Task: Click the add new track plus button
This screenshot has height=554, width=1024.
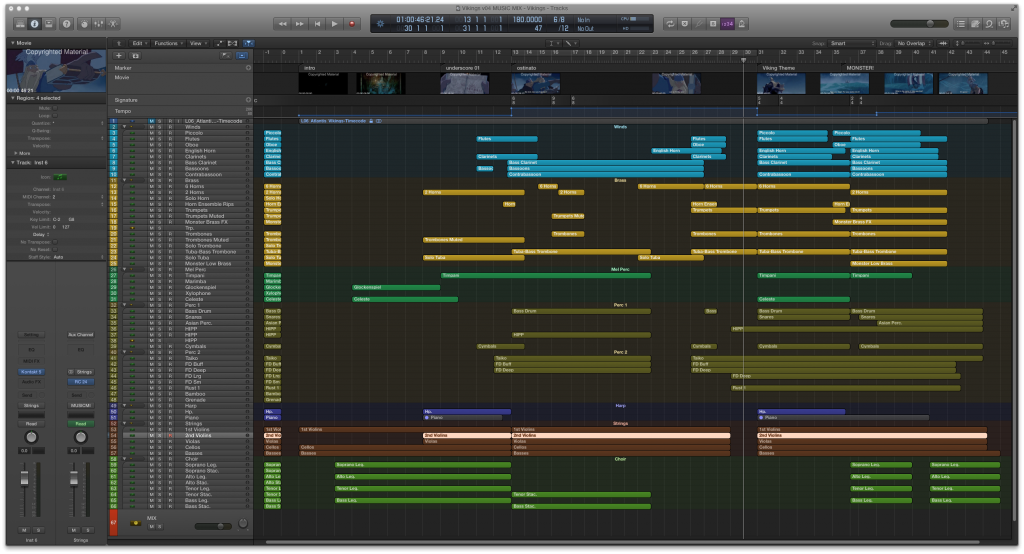Action: coord(119,56)
